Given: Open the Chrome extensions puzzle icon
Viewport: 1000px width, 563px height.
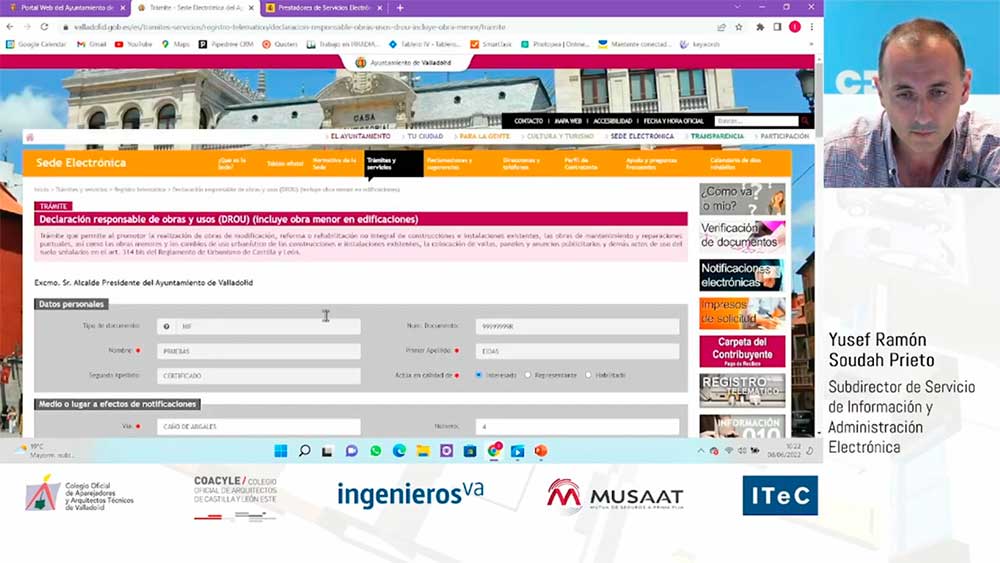Looking at the screenshot, I should click(760, 27).
